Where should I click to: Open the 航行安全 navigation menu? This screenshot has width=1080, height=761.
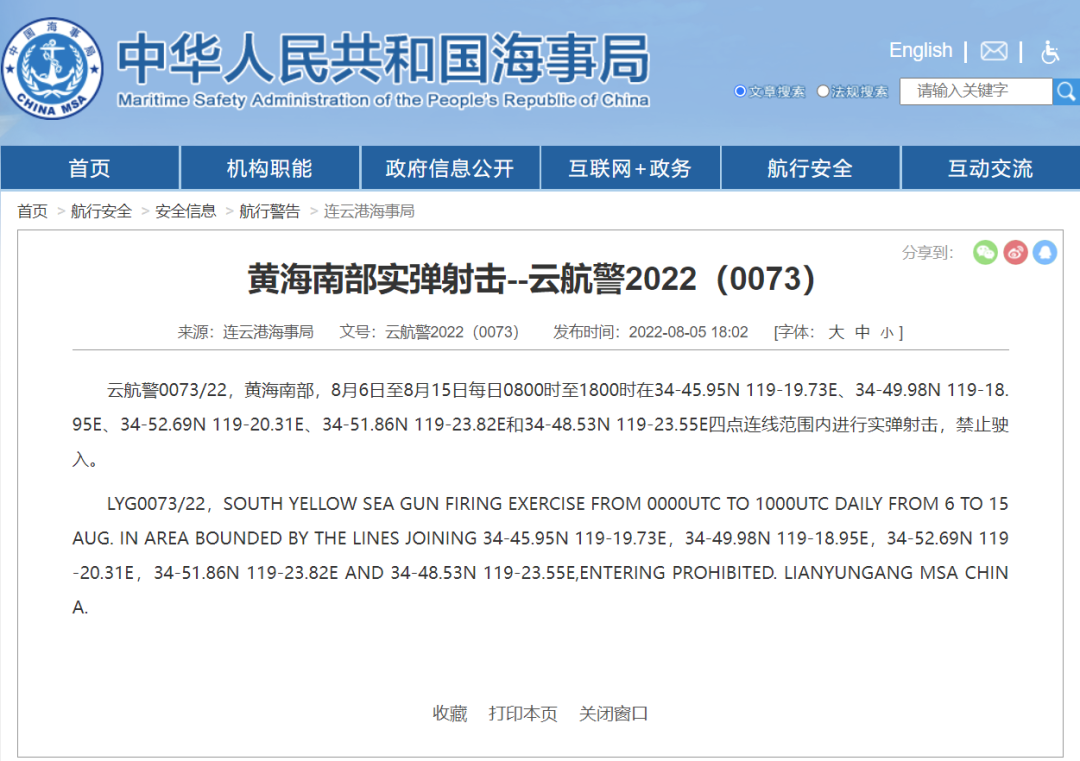tap(810, 167)
